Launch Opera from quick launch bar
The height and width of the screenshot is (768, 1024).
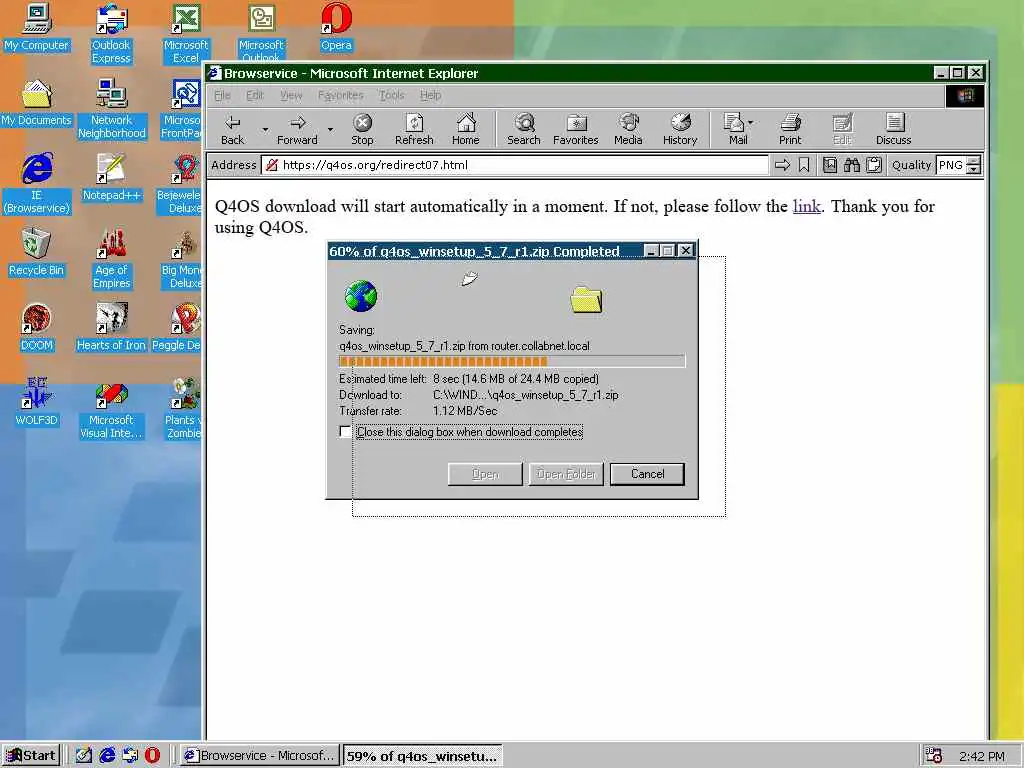pos(152,755)
